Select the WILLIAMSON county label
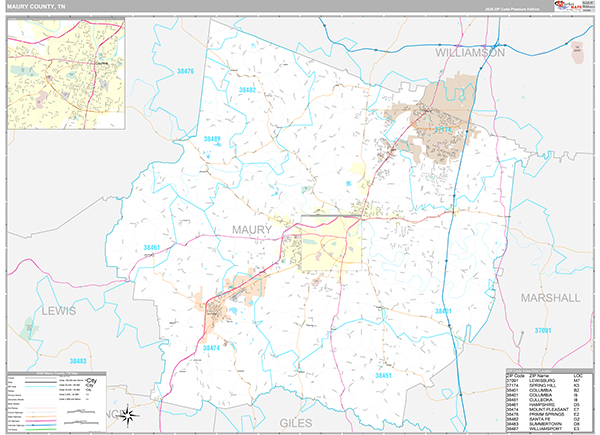The image size is (600, 435). [x=470, y=53]
